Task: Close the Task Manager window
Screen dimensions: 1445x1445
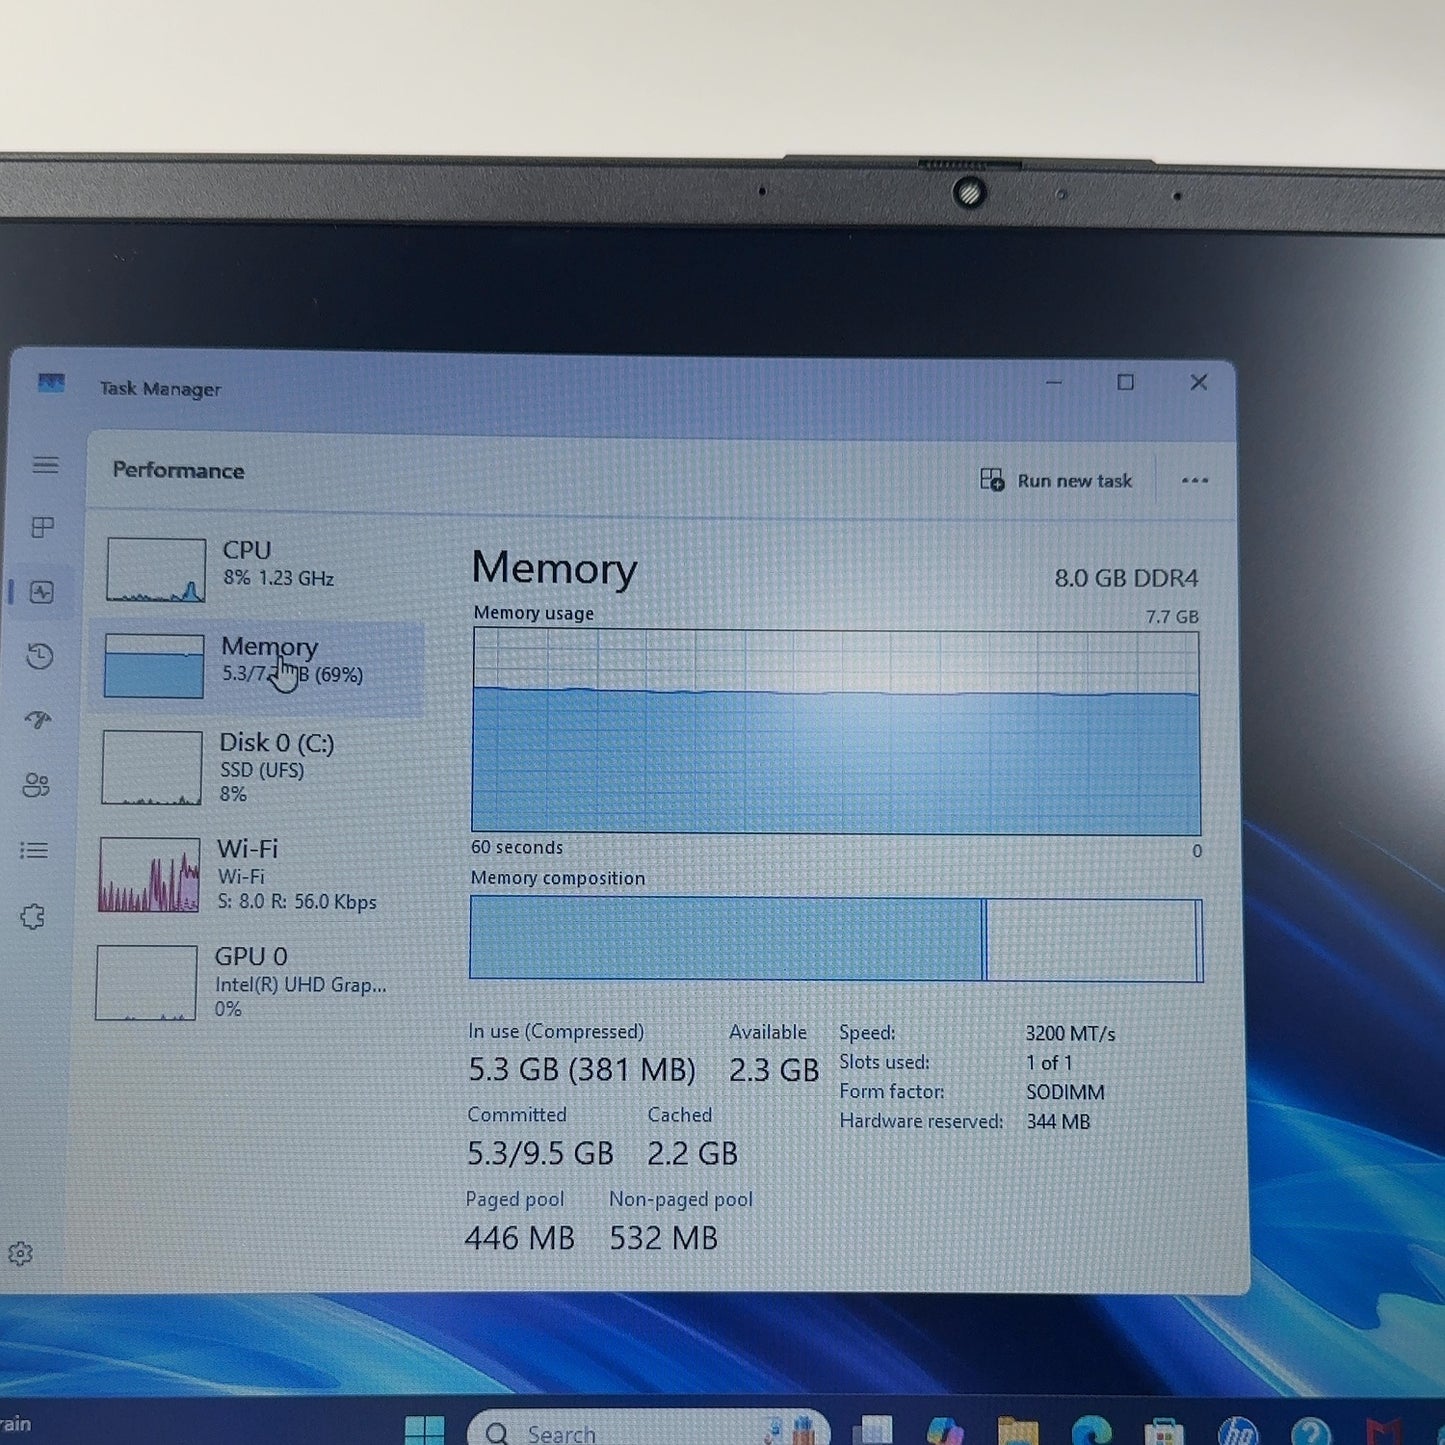Action: point(1199,382)
